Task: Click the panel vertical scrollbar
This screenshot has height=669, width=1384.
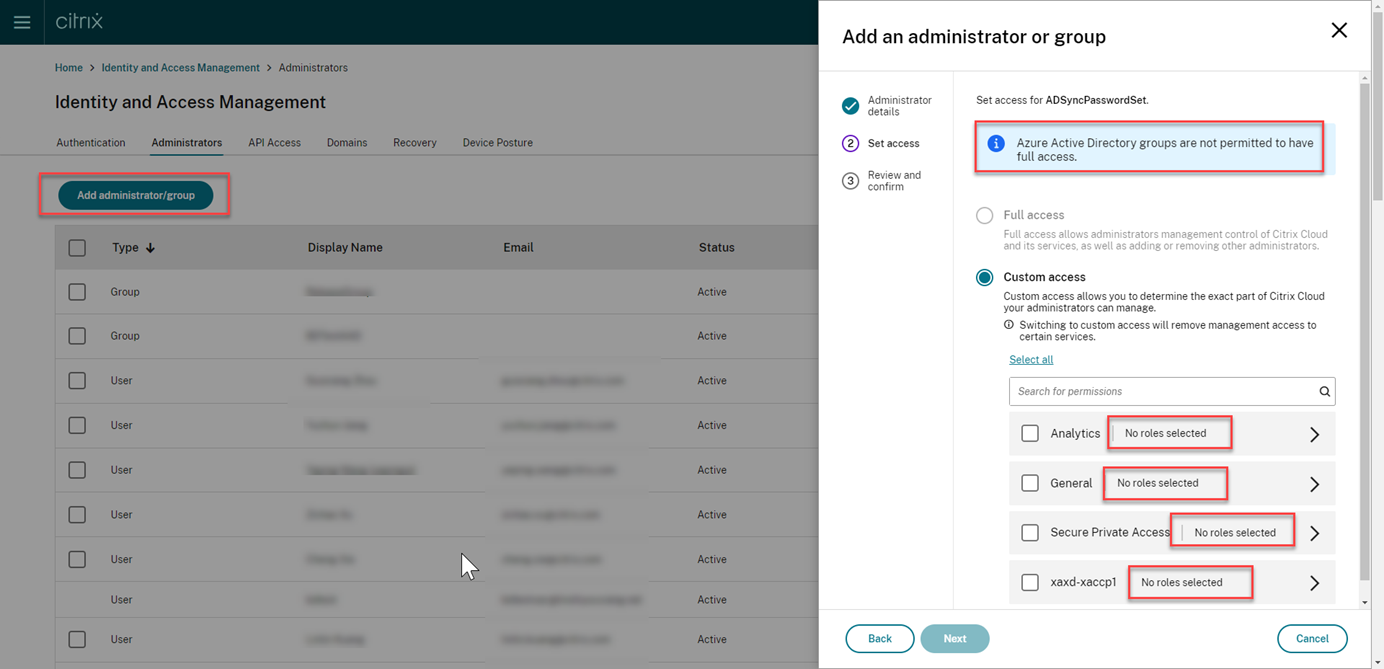Action: point(1365,330)
